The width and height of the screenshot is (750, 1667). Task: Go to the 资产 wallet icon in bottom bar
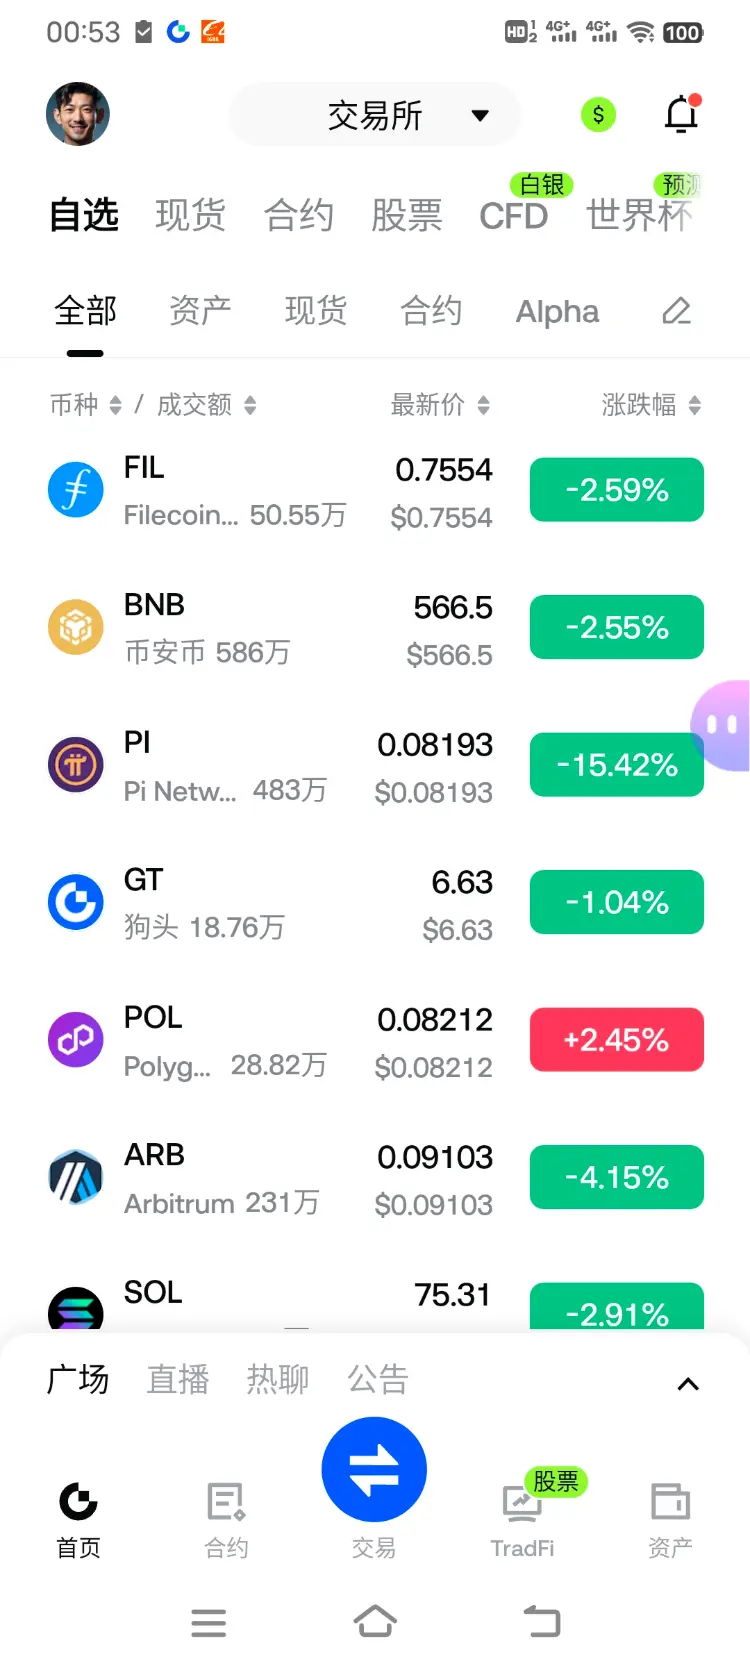click(x=670, y=1502)
